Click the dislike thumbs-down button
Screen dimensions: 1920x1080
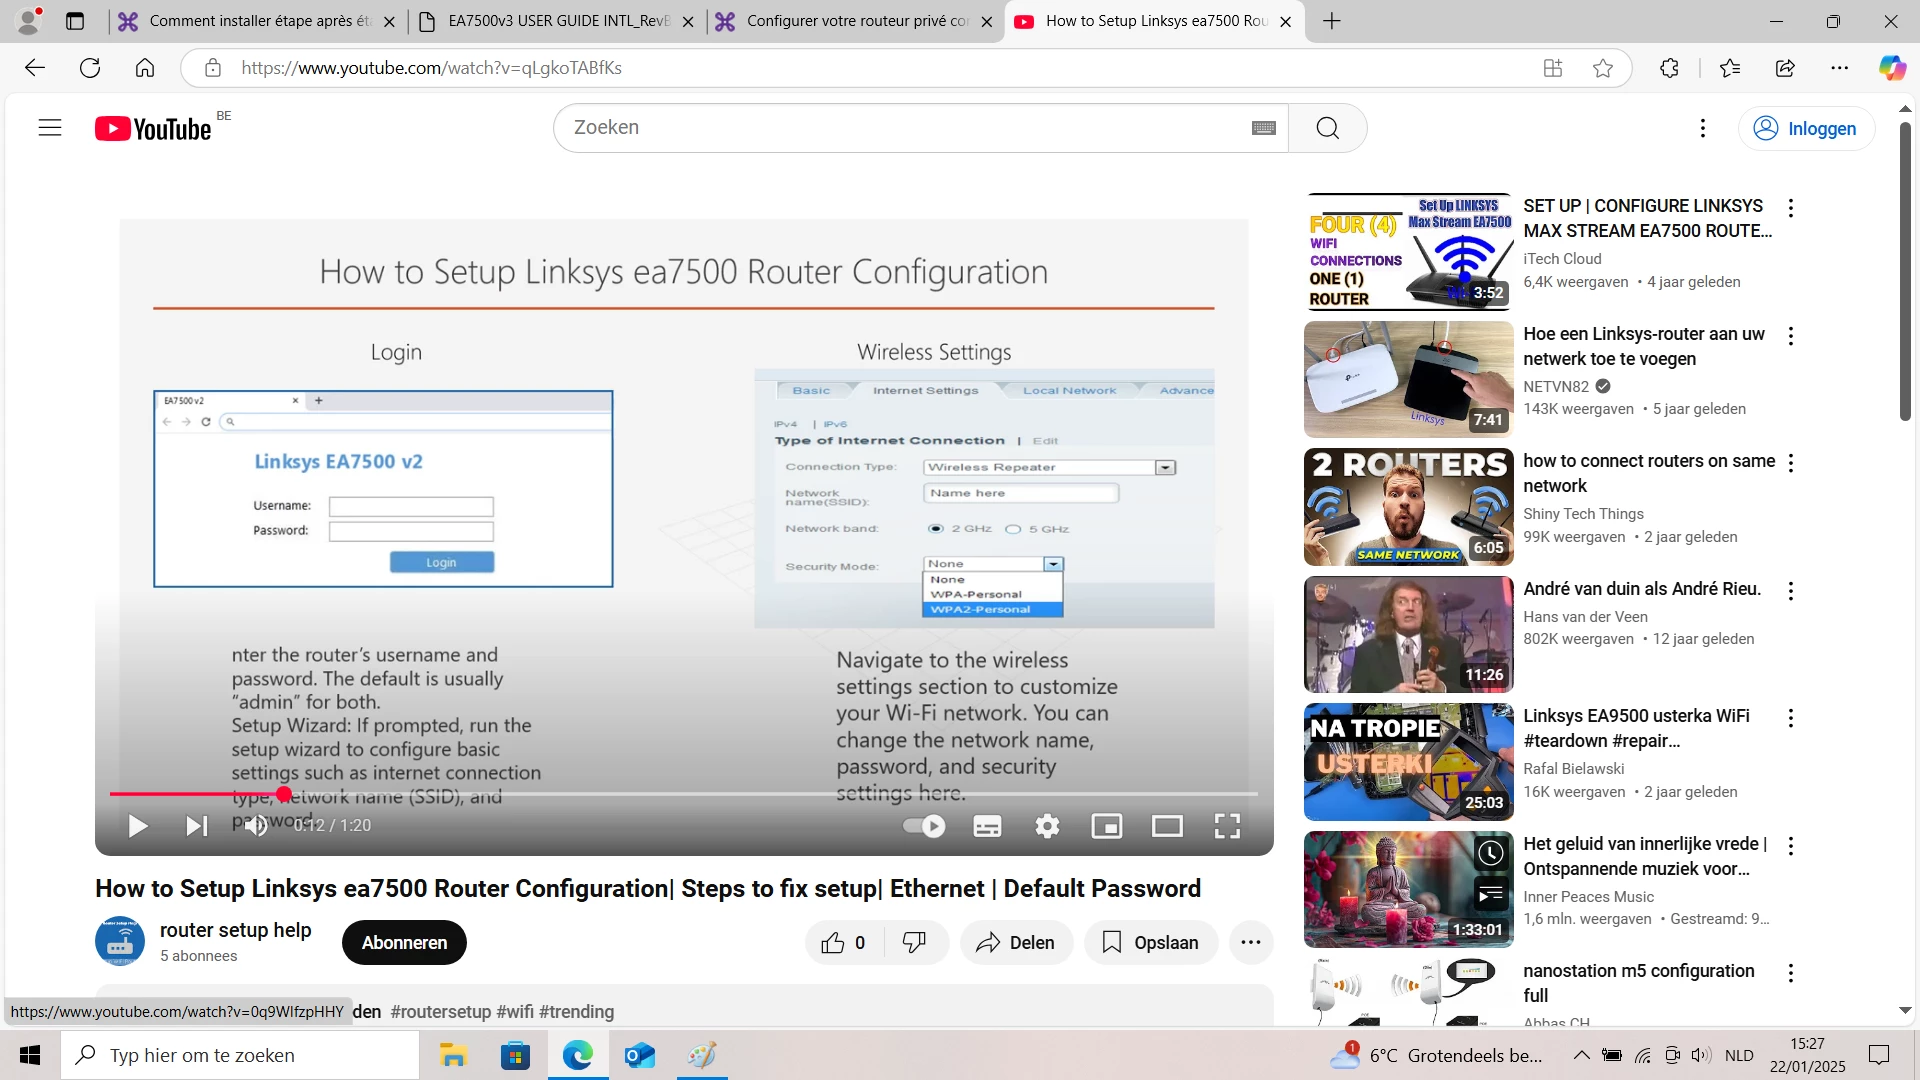tap(914, 942)
